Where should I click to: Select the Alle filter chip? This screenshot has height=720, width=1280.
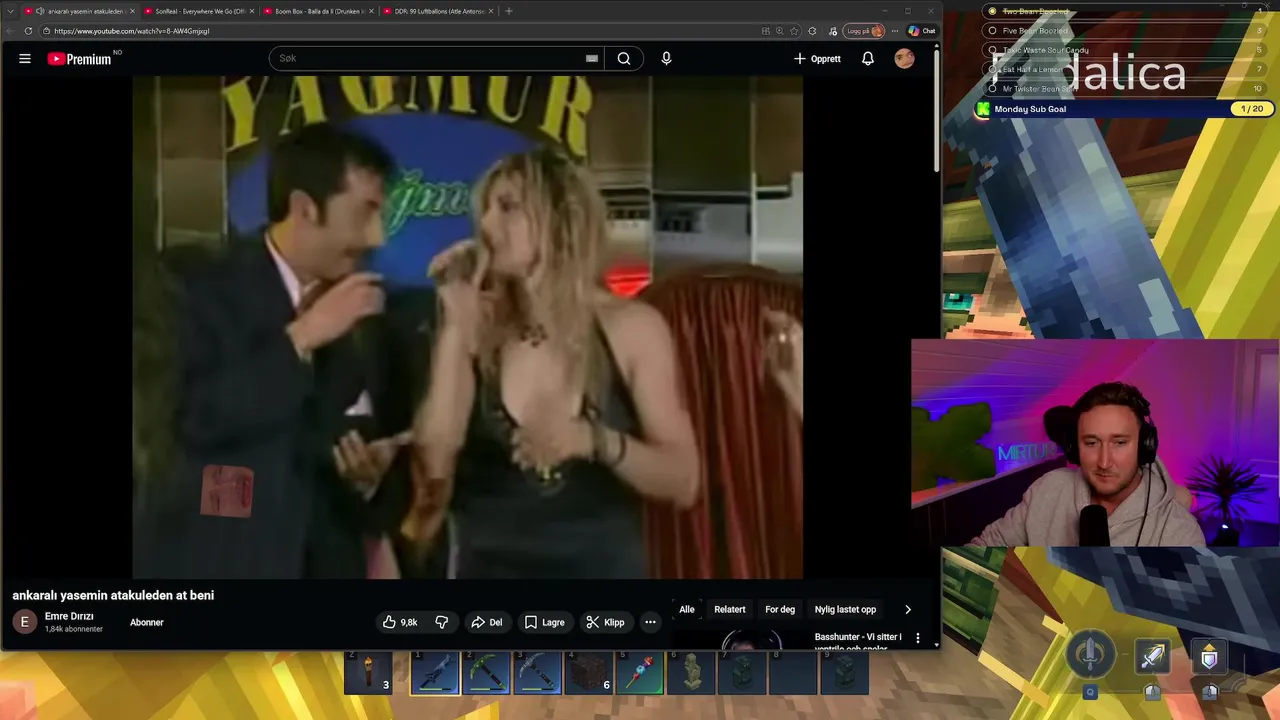(687, 609)
